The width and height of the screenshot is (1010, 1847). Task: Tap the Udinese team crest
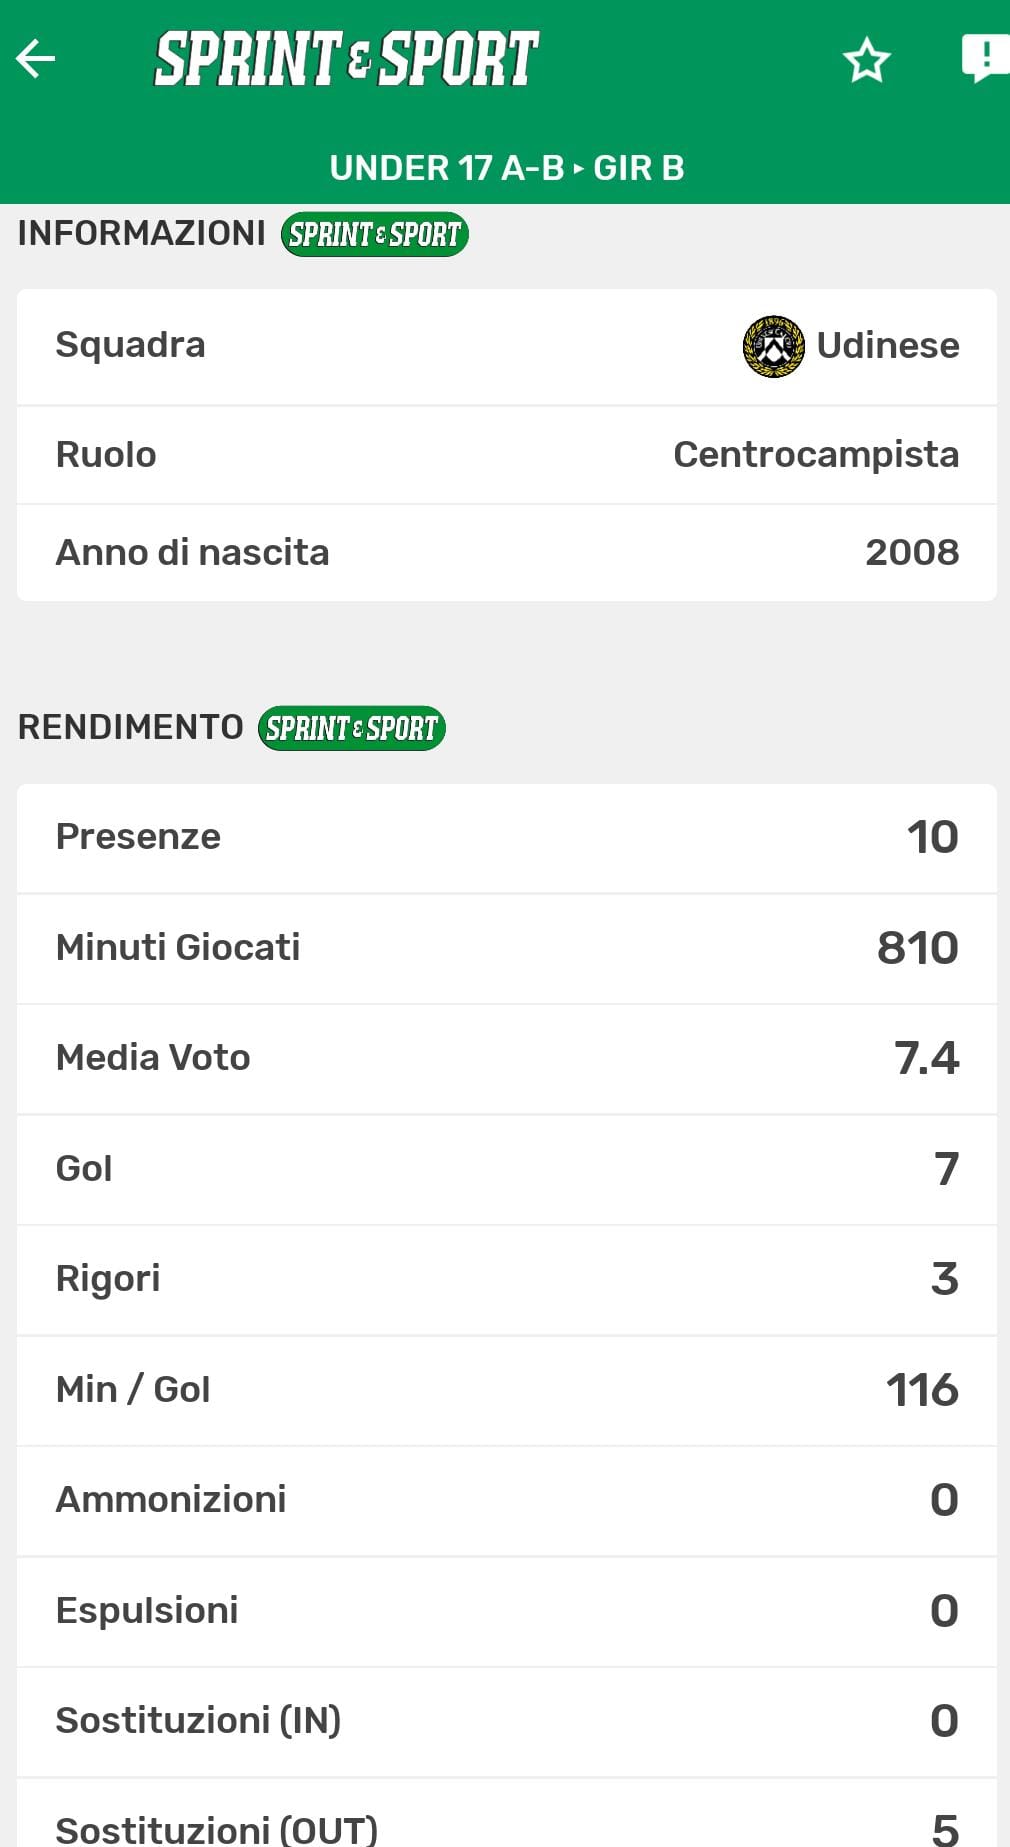[773, 346]
